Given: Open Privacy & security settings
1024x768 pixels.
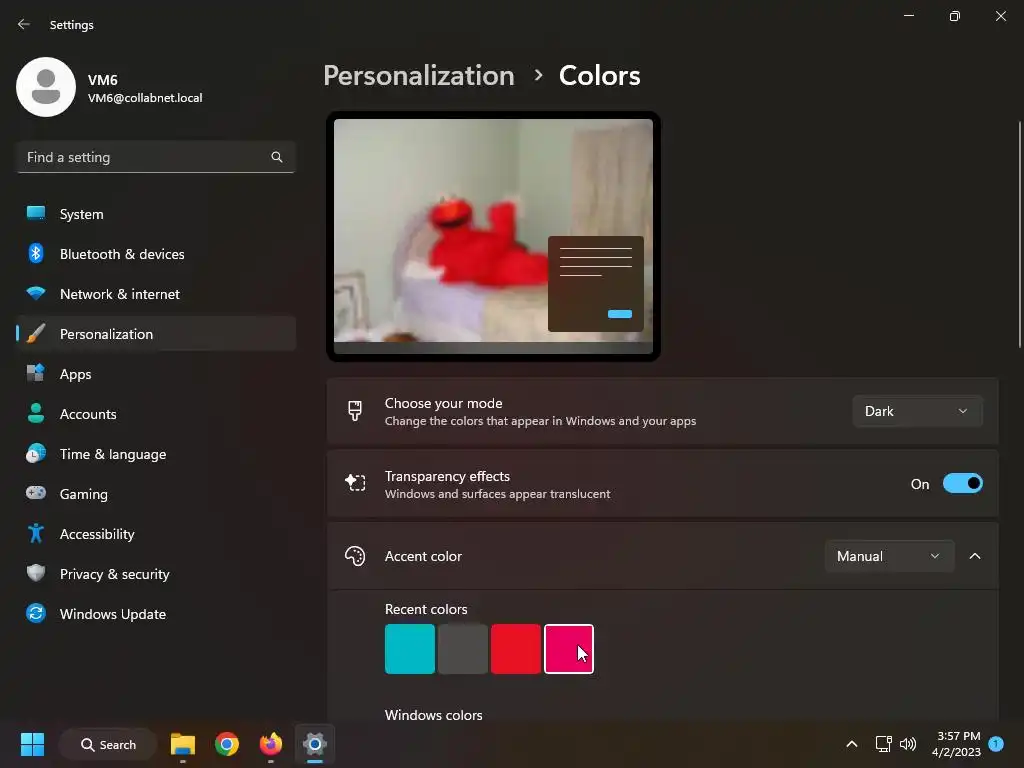Looking at the screenshot, I should [156, 574].
